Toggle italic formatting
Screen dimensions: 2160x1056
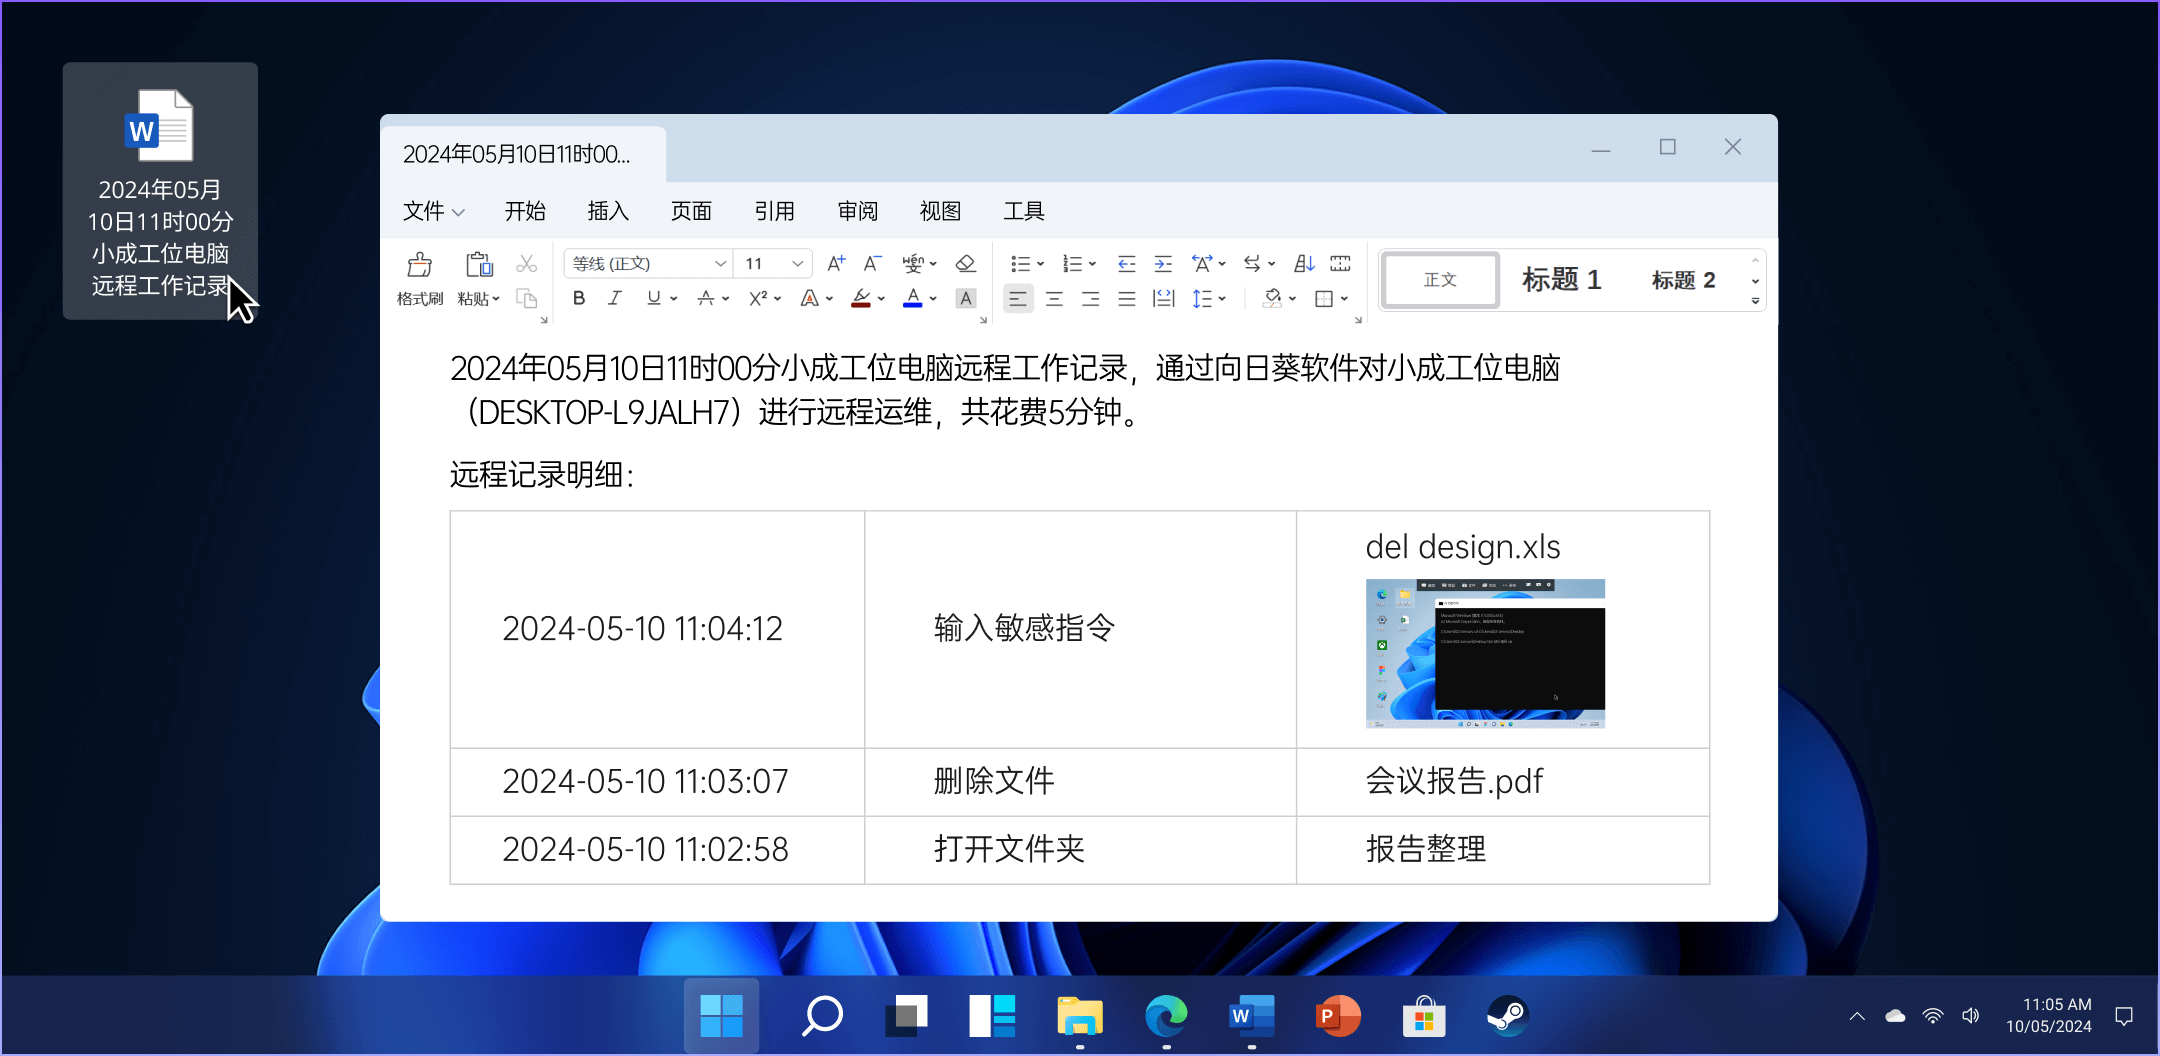tap(615, 299)
